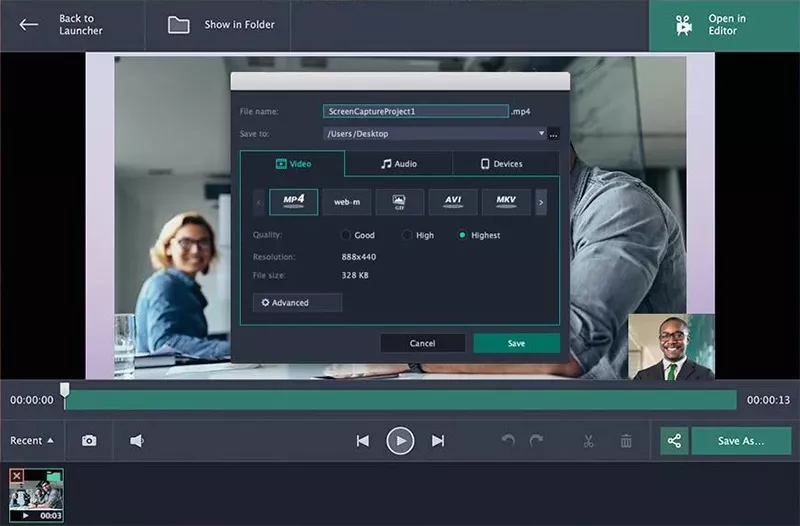The width and height of the screenshot is (800, 526).
Task: Switch to the Devices tab
Action: pos(505,164)
